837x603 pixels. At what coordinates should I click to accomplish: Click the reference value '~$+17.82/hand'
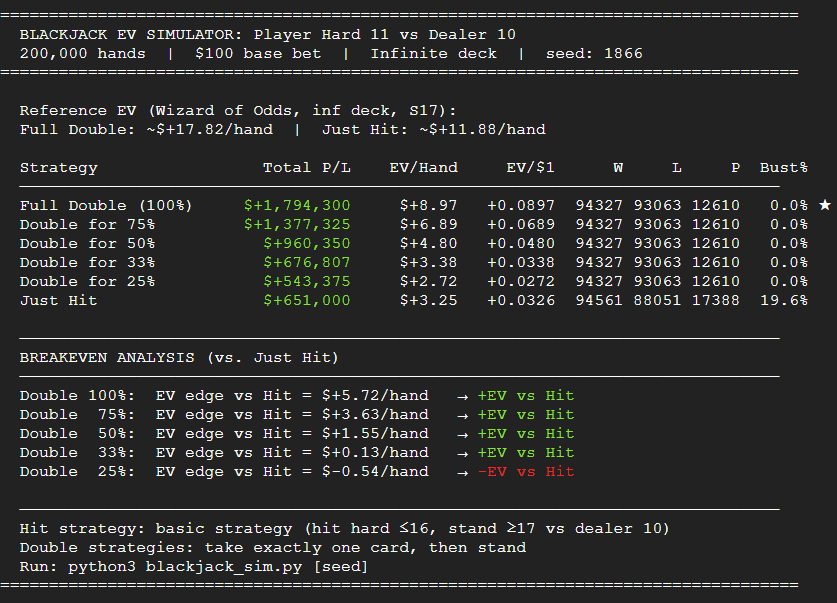pos(210,130)
